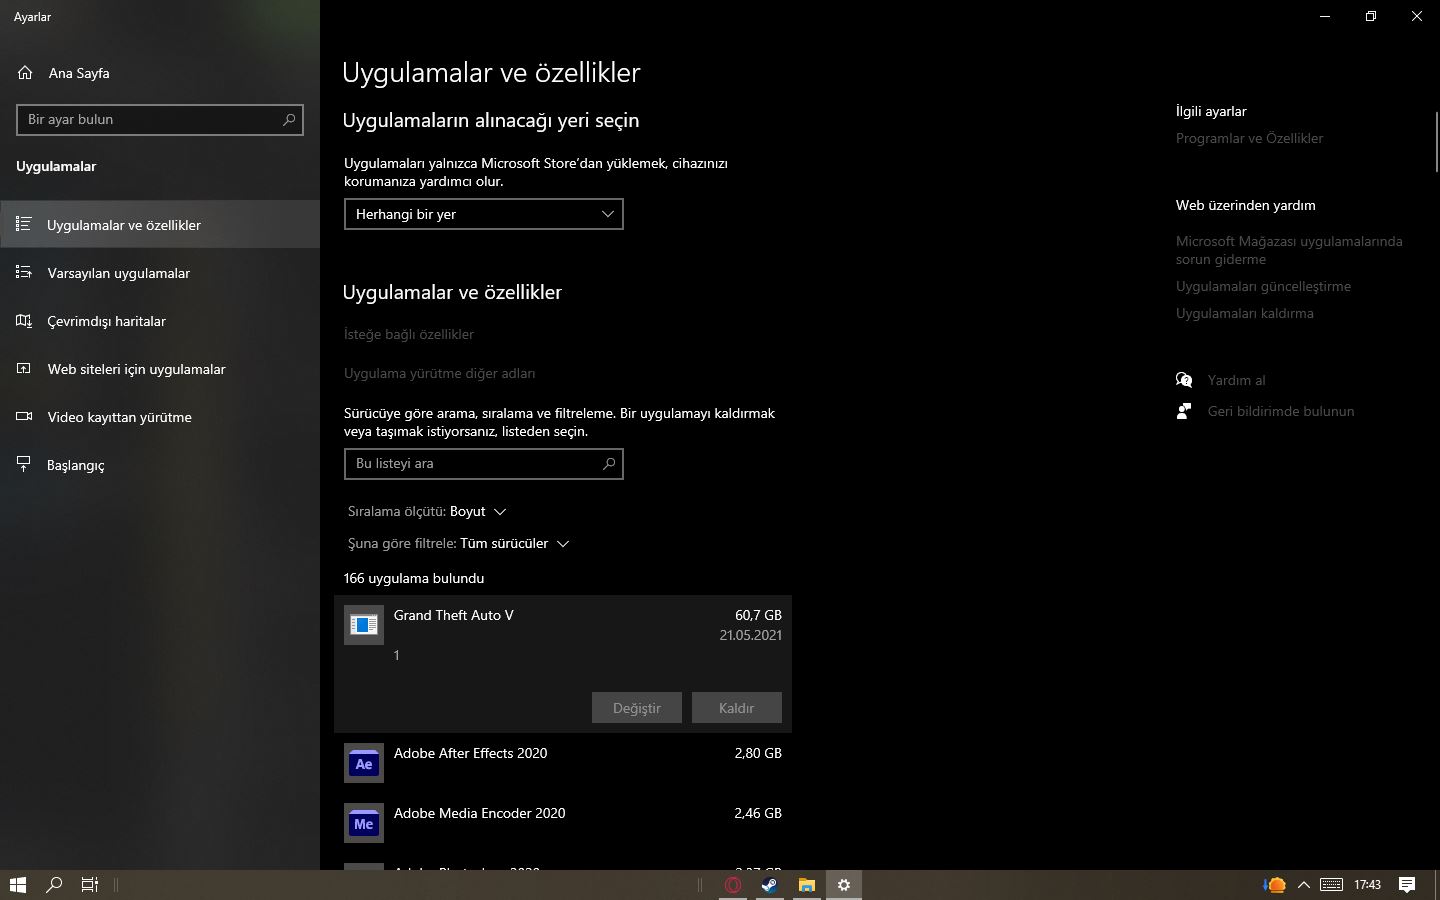The height and width of the screenshot is (900, 1440).
Task: Click the Ana Sayfa home icon
Action: click(x=25, y=73)
